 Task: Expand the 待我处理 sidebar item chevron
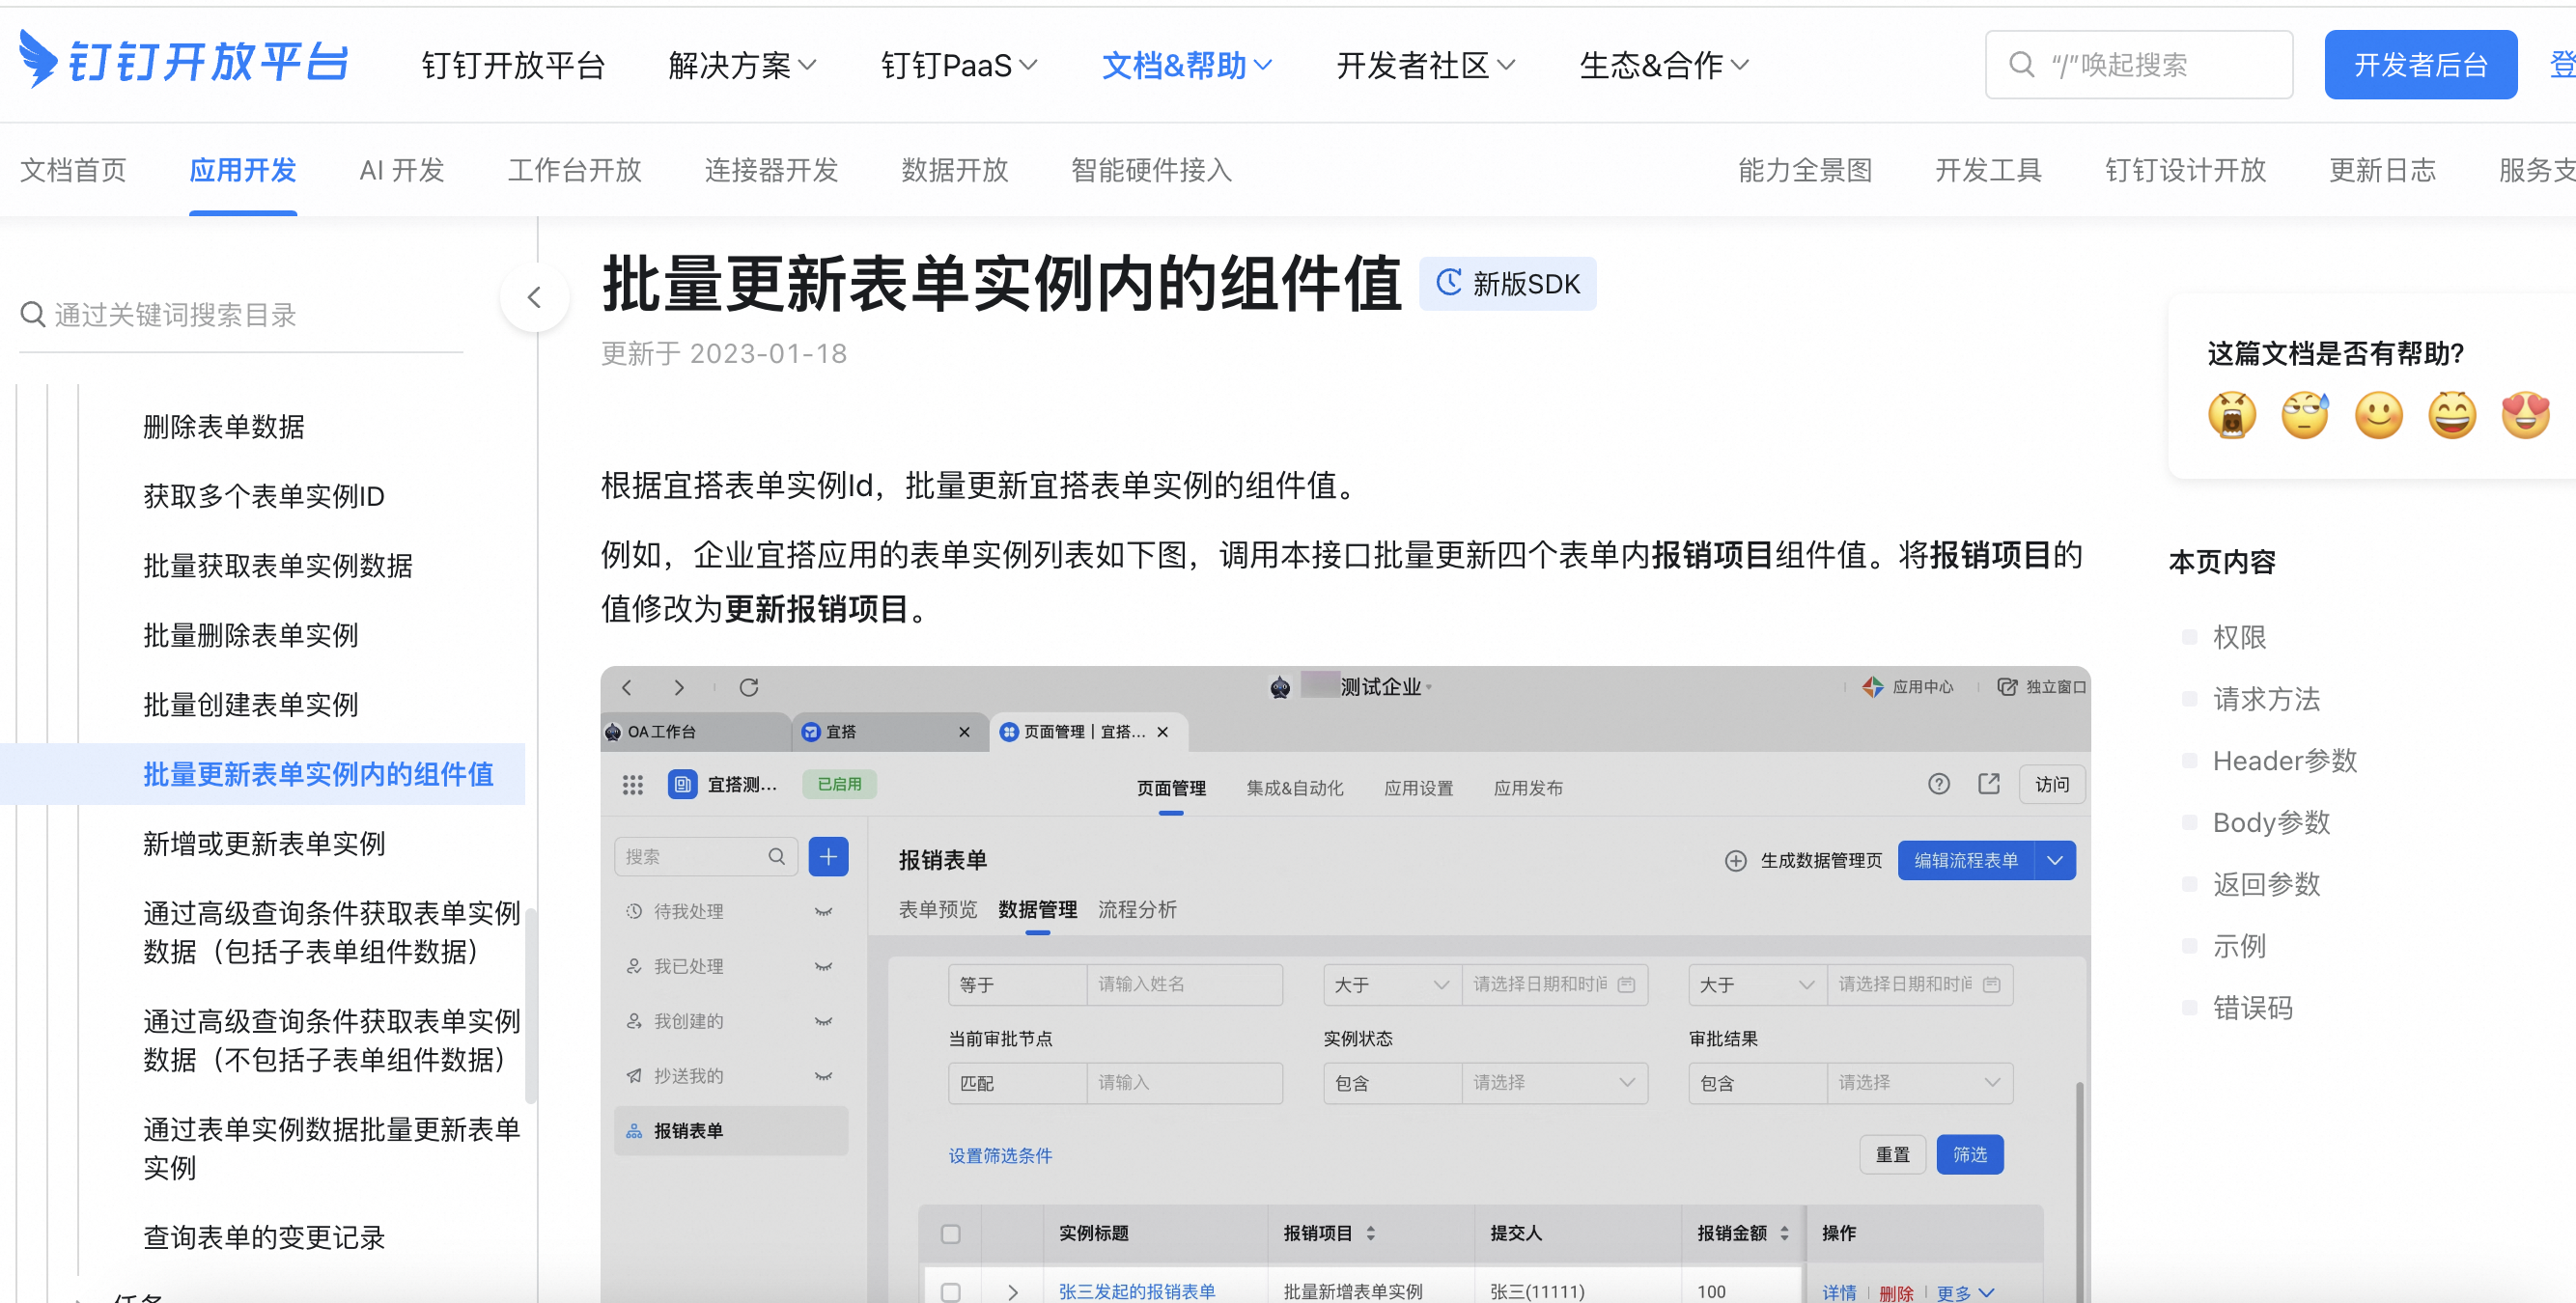pyautogui.click(x=823, y=912)
